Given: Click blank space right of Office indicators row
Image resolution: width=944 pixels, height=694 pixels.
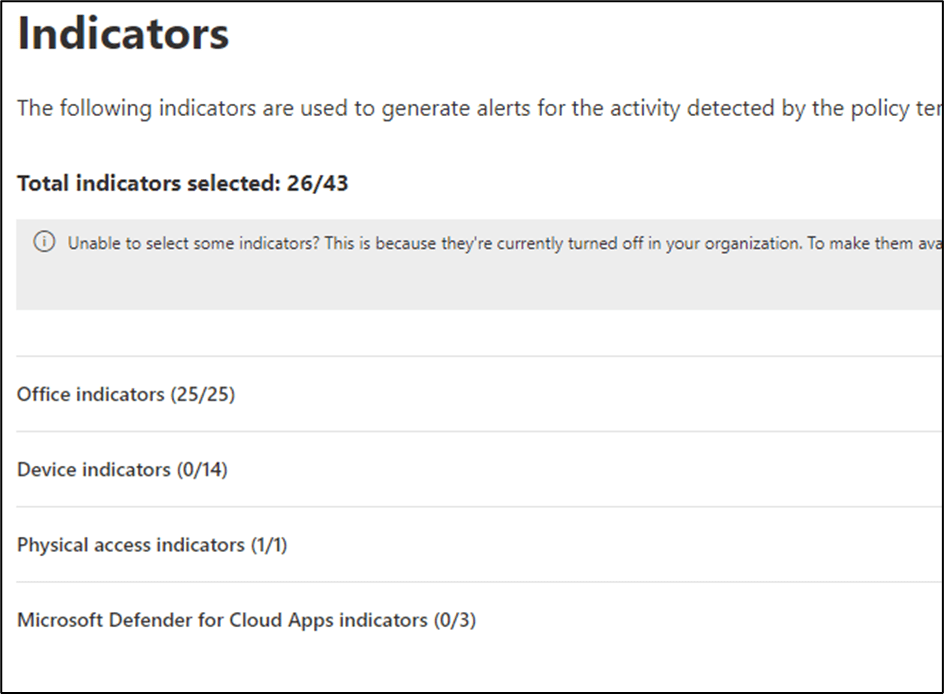Looking at the screenshot, I should click(x=600, y=394).
